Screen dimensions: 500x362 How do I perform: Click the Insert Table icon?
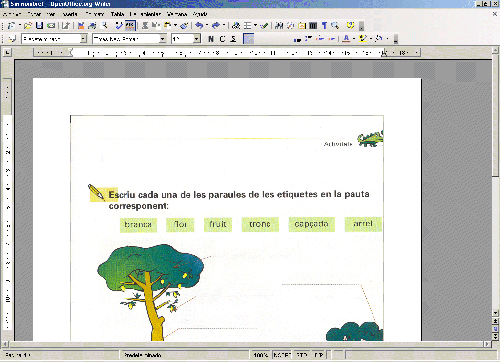point(247,25)
